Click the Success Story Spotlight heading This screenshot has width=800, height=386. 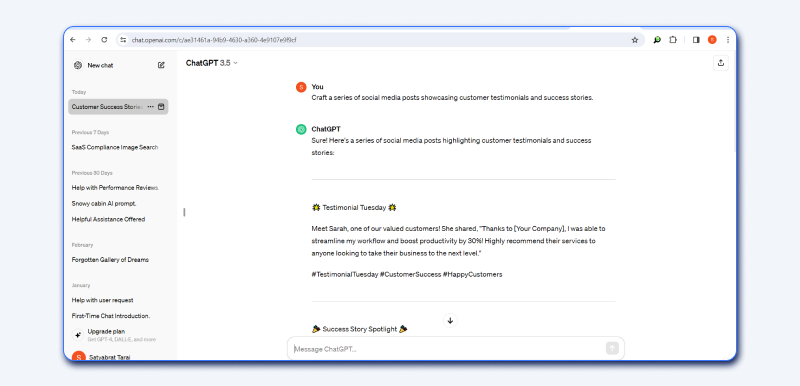pos(360,329)
